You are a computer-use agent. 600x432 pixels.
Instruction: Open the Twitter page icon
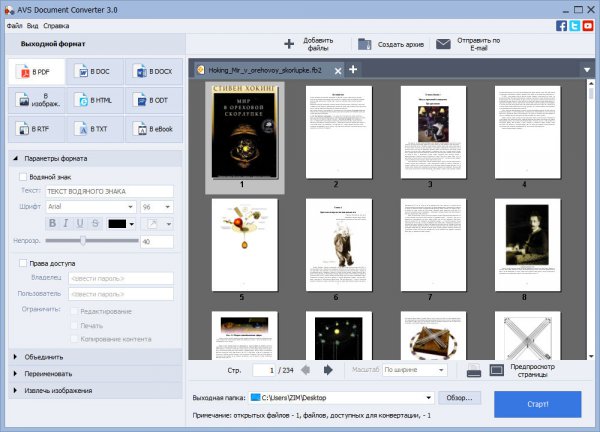[x=575, y=26]
